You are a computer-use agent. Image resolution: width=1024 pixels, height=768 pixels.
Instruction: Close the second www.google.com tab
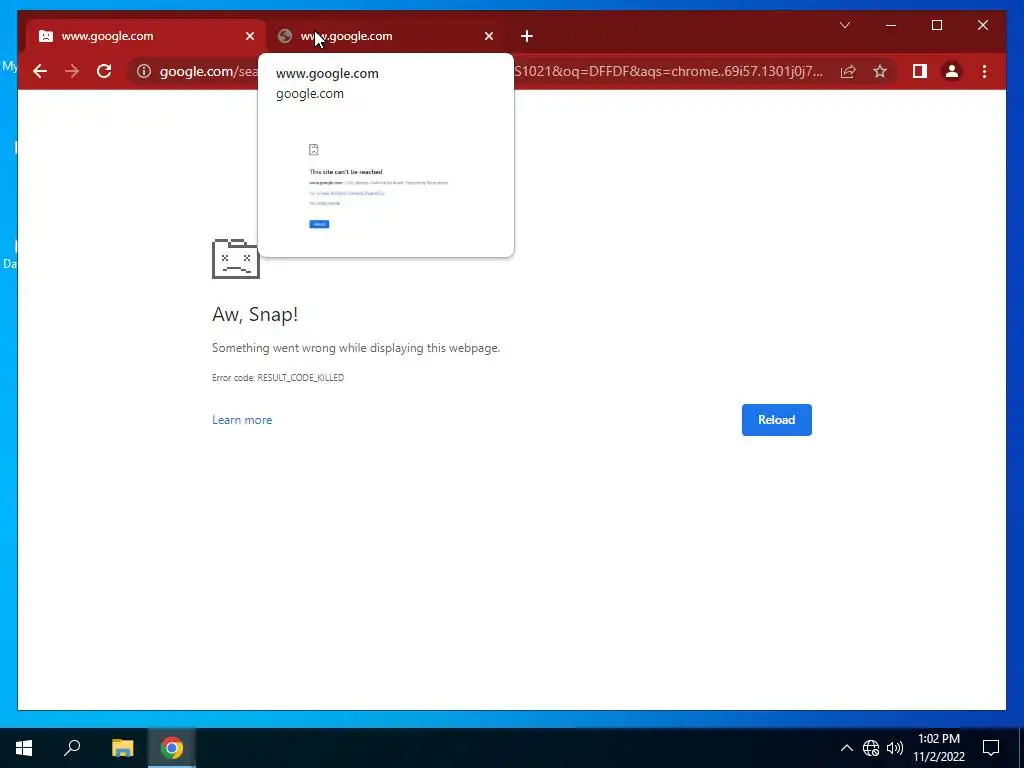[x=489, y=37]
